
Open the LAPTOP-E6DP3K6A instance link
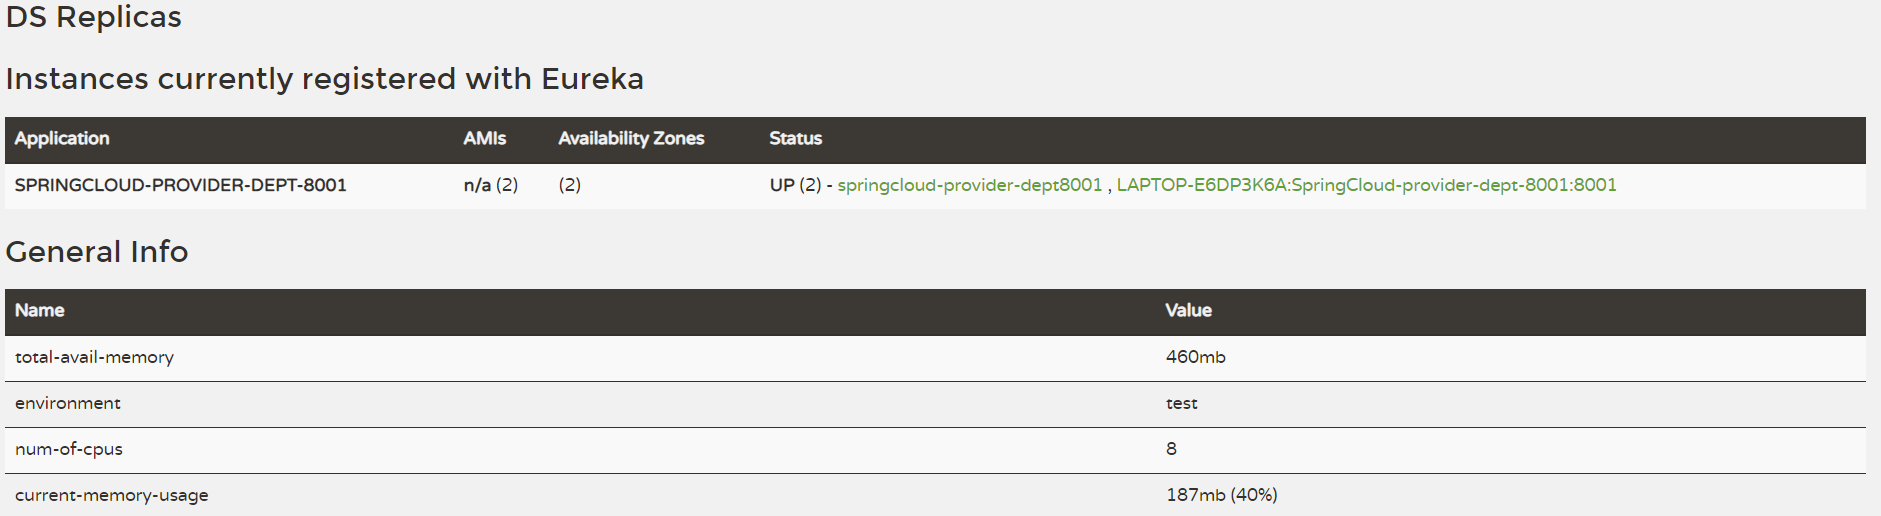click(x=1366, y=185)
